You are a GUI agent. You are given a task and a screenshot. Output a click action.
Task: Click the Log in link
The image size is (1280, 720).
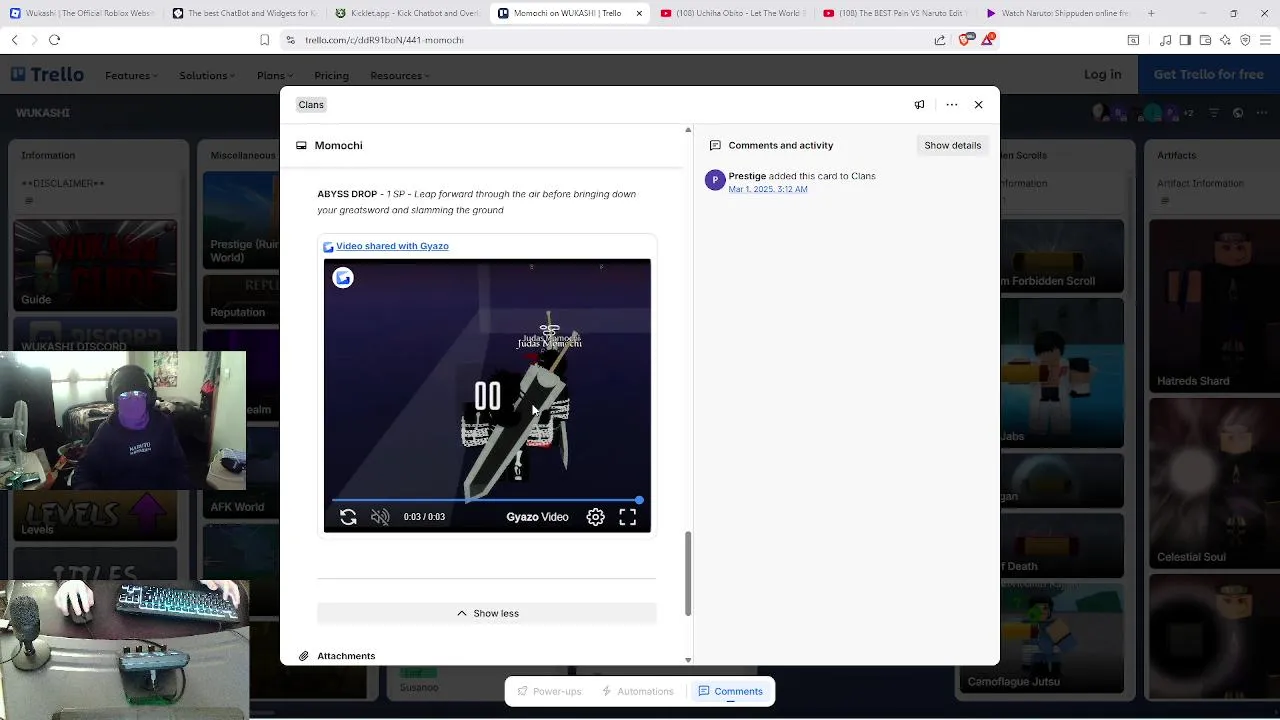click(1102, 74)
